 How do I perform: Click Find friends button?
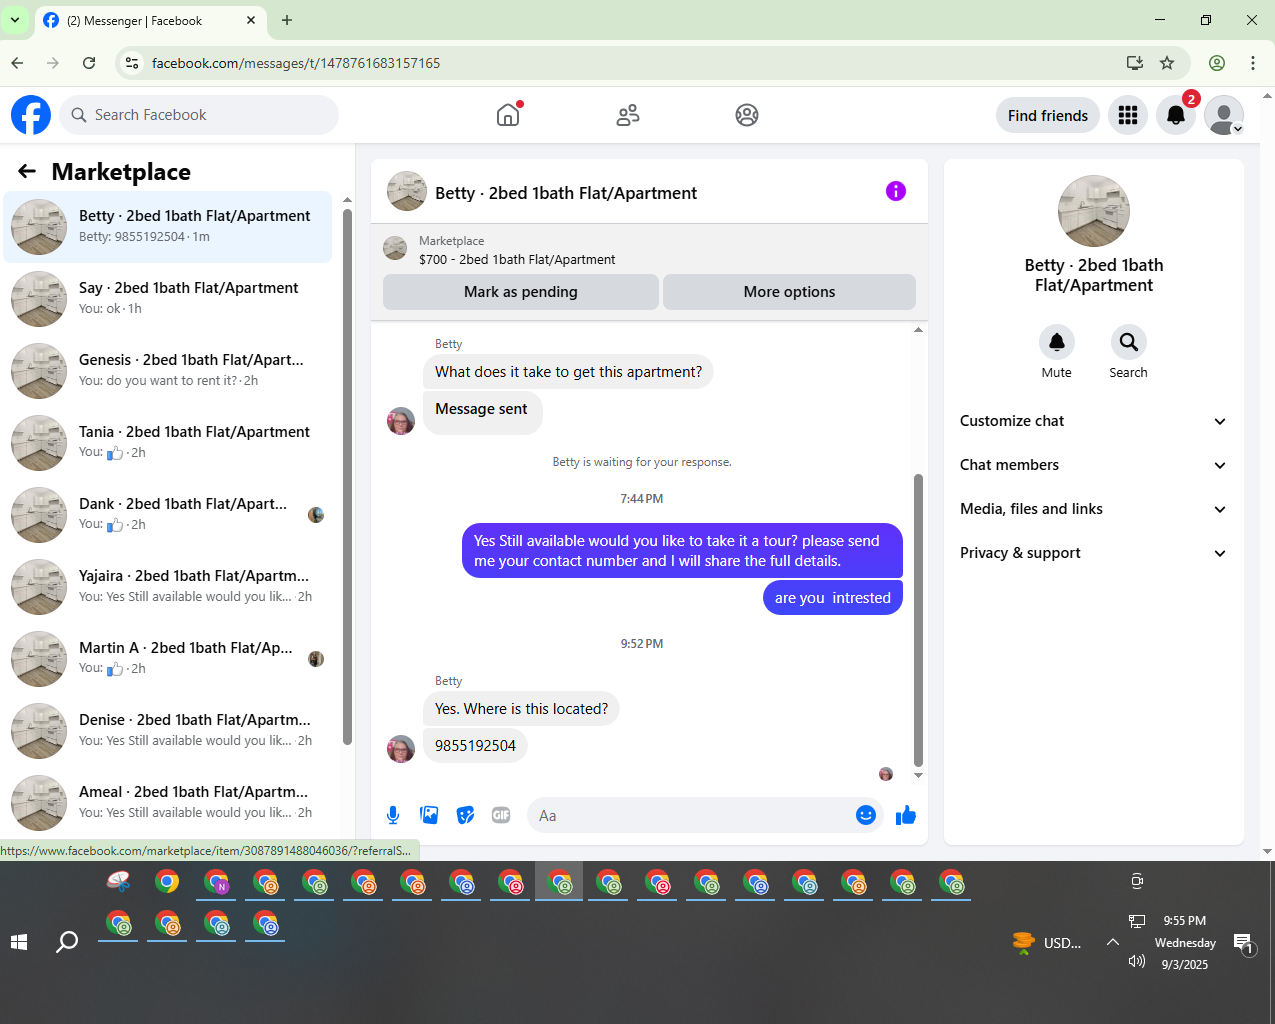tap(1048, 115)
